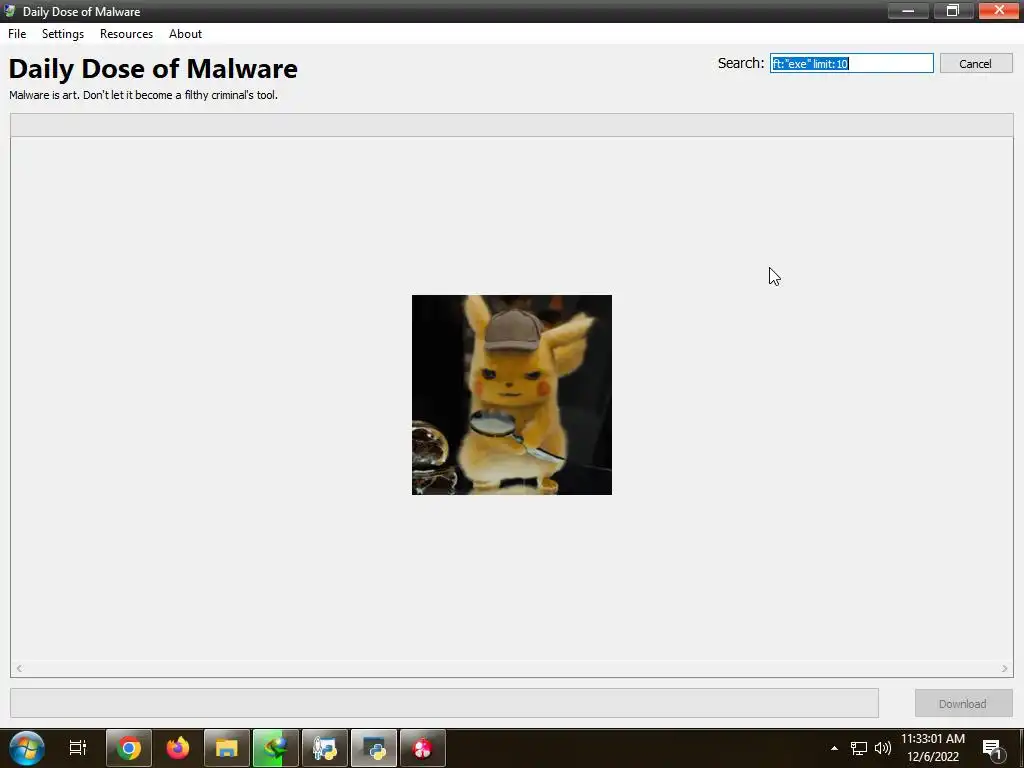Open File Explorer from taskbar

pyautogui.click(x=227, y=748)
